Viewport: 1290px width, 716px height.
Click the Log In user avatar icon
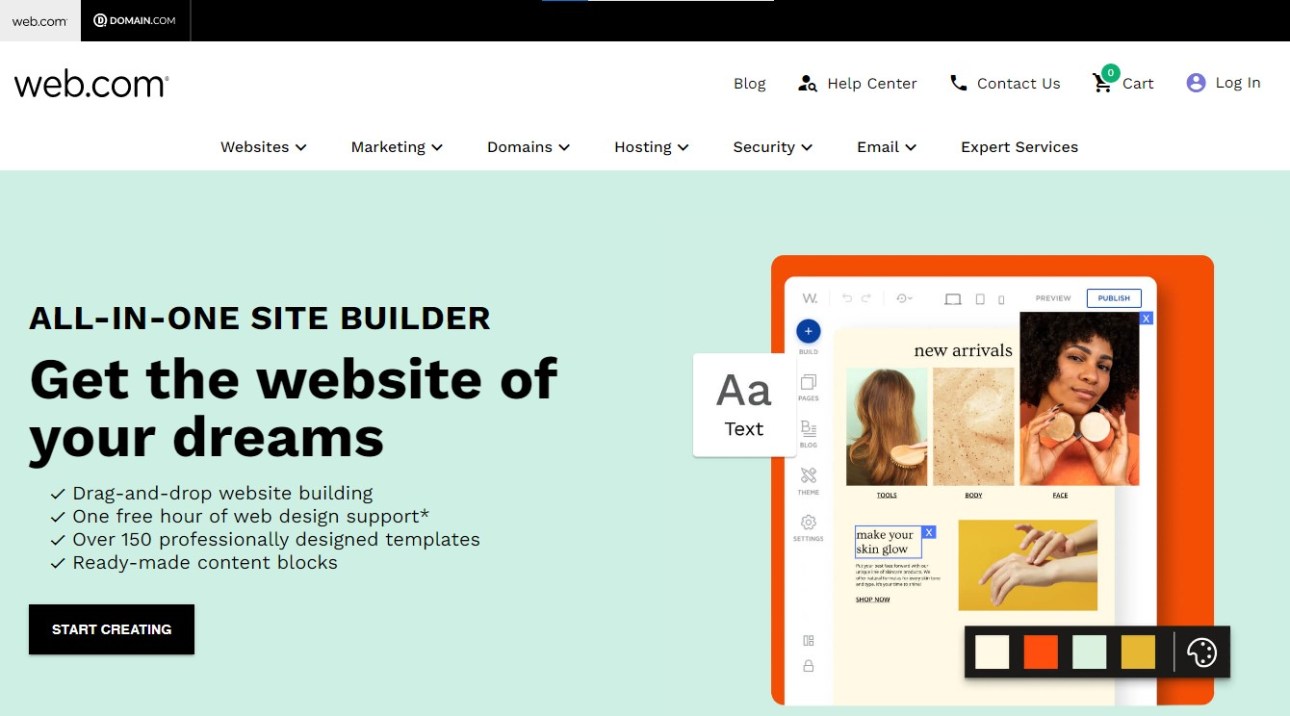pos(1196,83)
